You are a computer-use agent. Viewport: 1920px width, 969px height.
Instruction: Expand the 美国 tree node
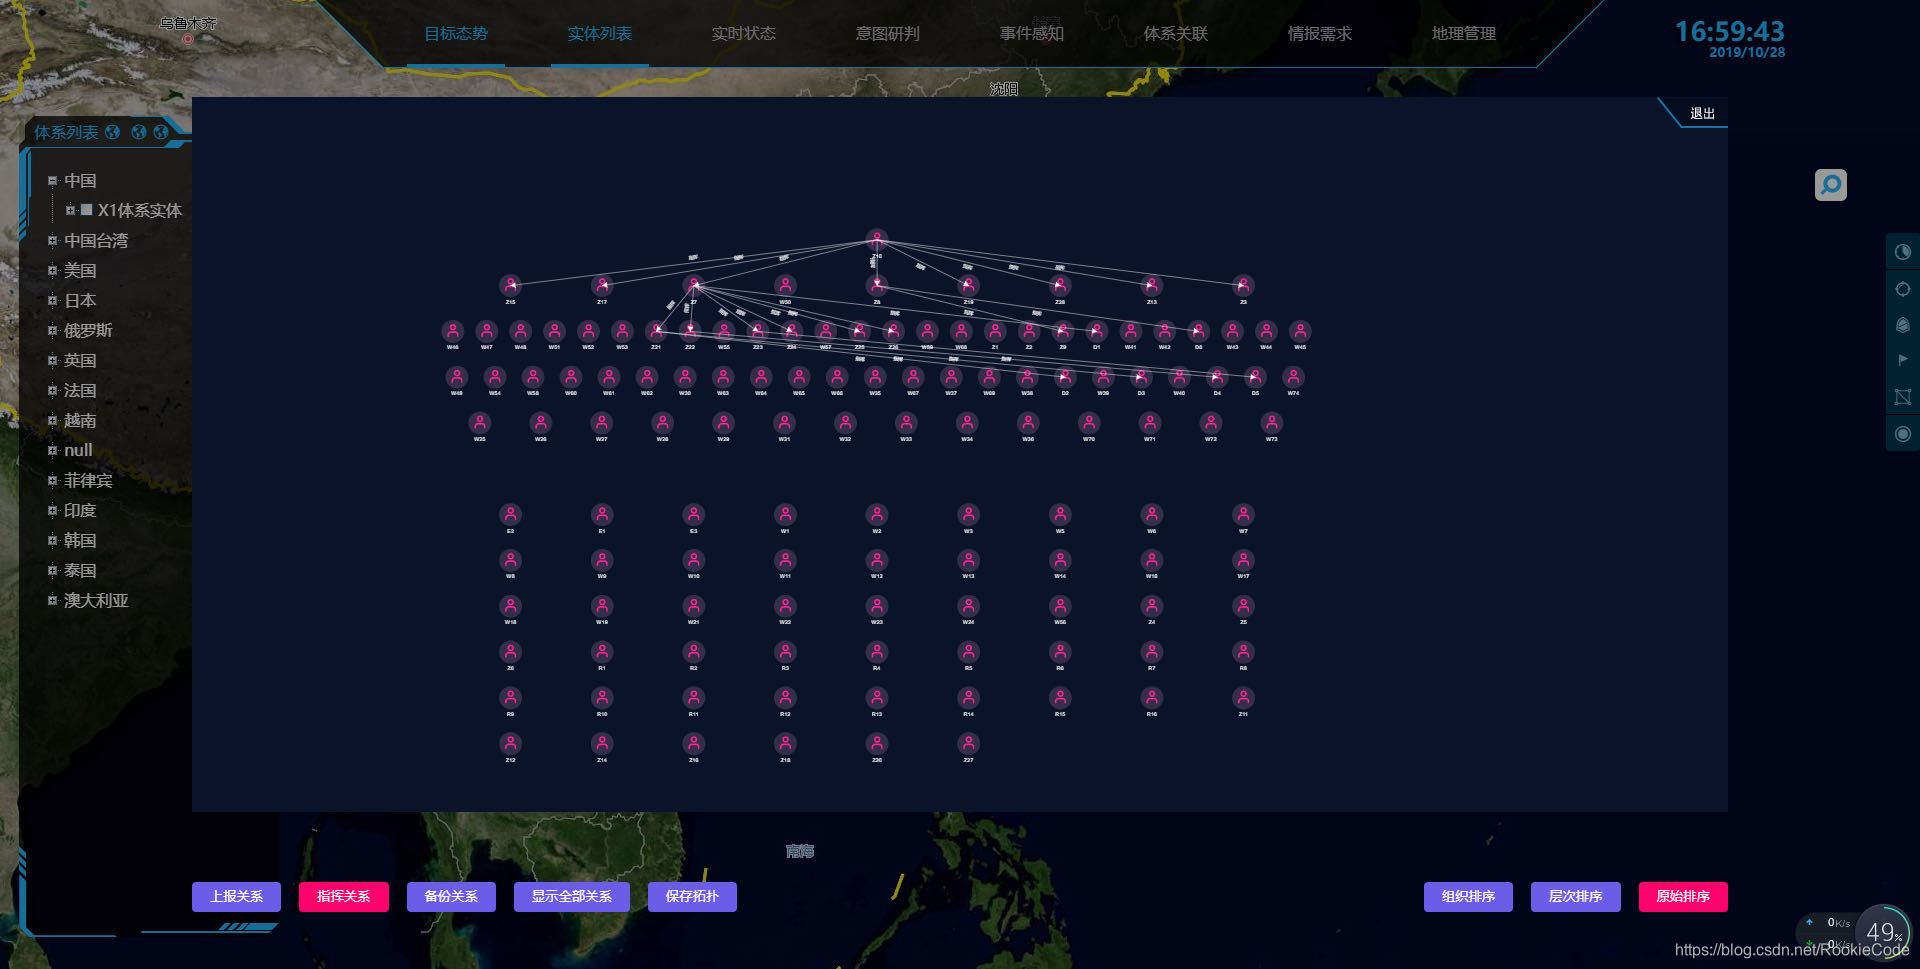[52, 270]
